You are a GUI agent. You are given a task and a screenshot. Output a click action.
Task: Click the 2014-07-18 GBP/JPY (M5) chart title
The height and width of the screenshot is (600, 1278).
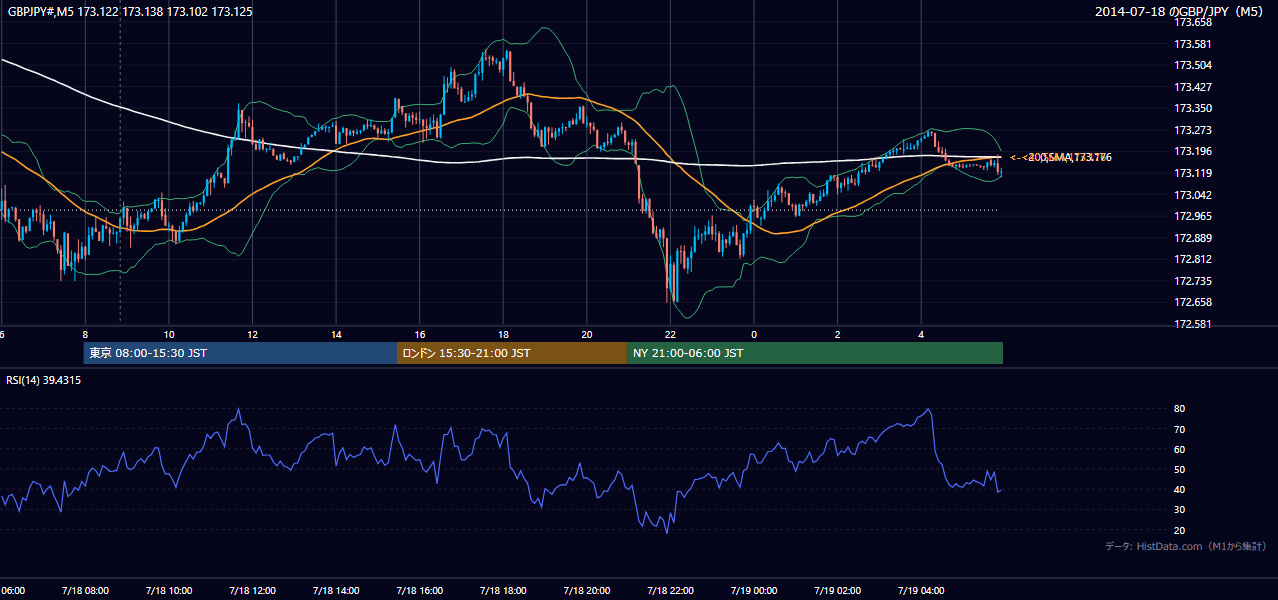pyautogui.click(x=1181, y=12)
